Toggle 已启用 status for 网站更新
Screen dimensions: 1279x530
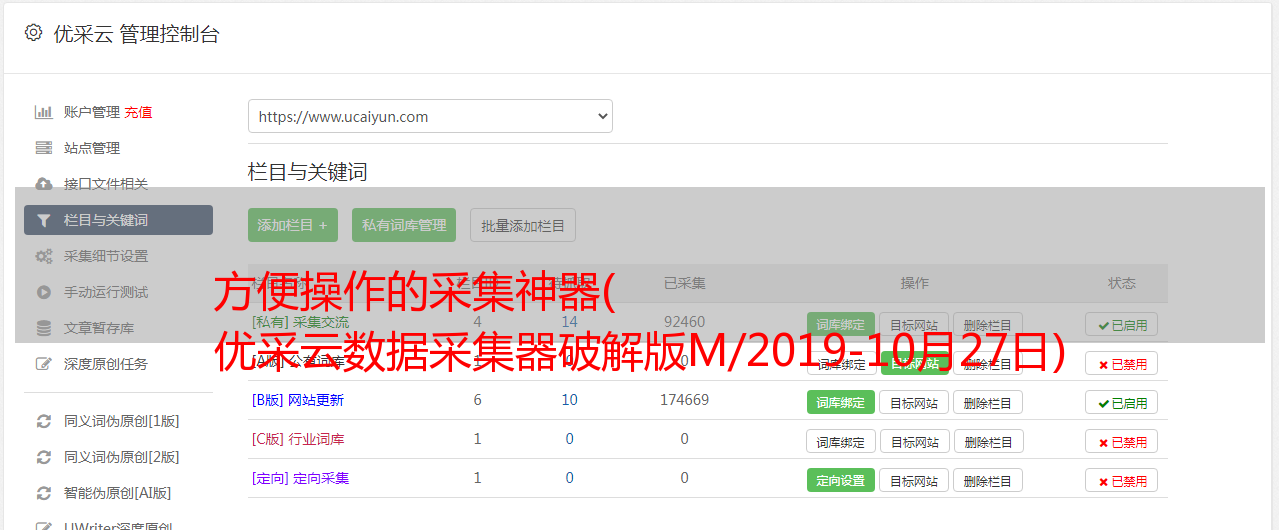click(x=1122, y=403)
